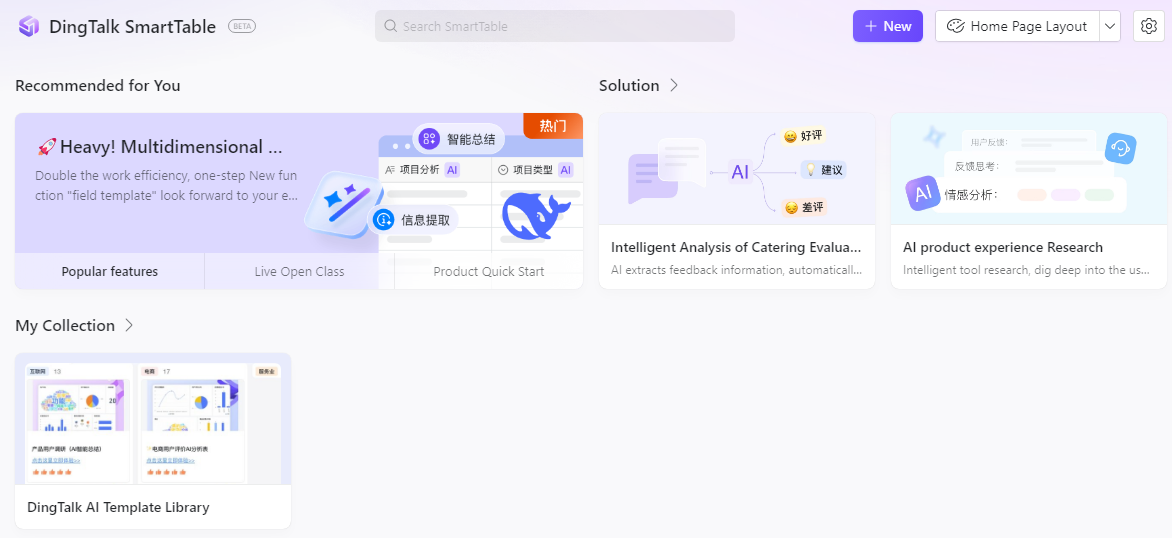The height and width of the screenshot is (538, 1172).
Task: Switch to Live Open Class tab
Action: point(300,271)
